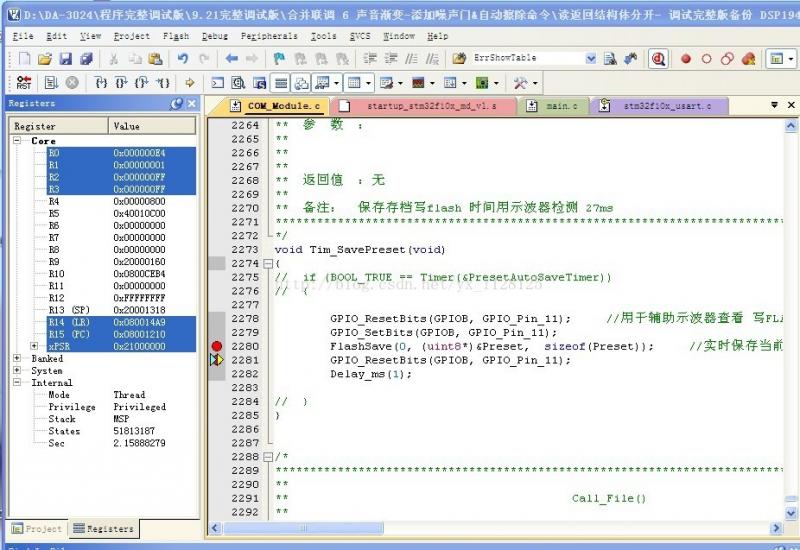800x550 pixels.
Task: Collapse the Internal group
Action: (17, 382)
